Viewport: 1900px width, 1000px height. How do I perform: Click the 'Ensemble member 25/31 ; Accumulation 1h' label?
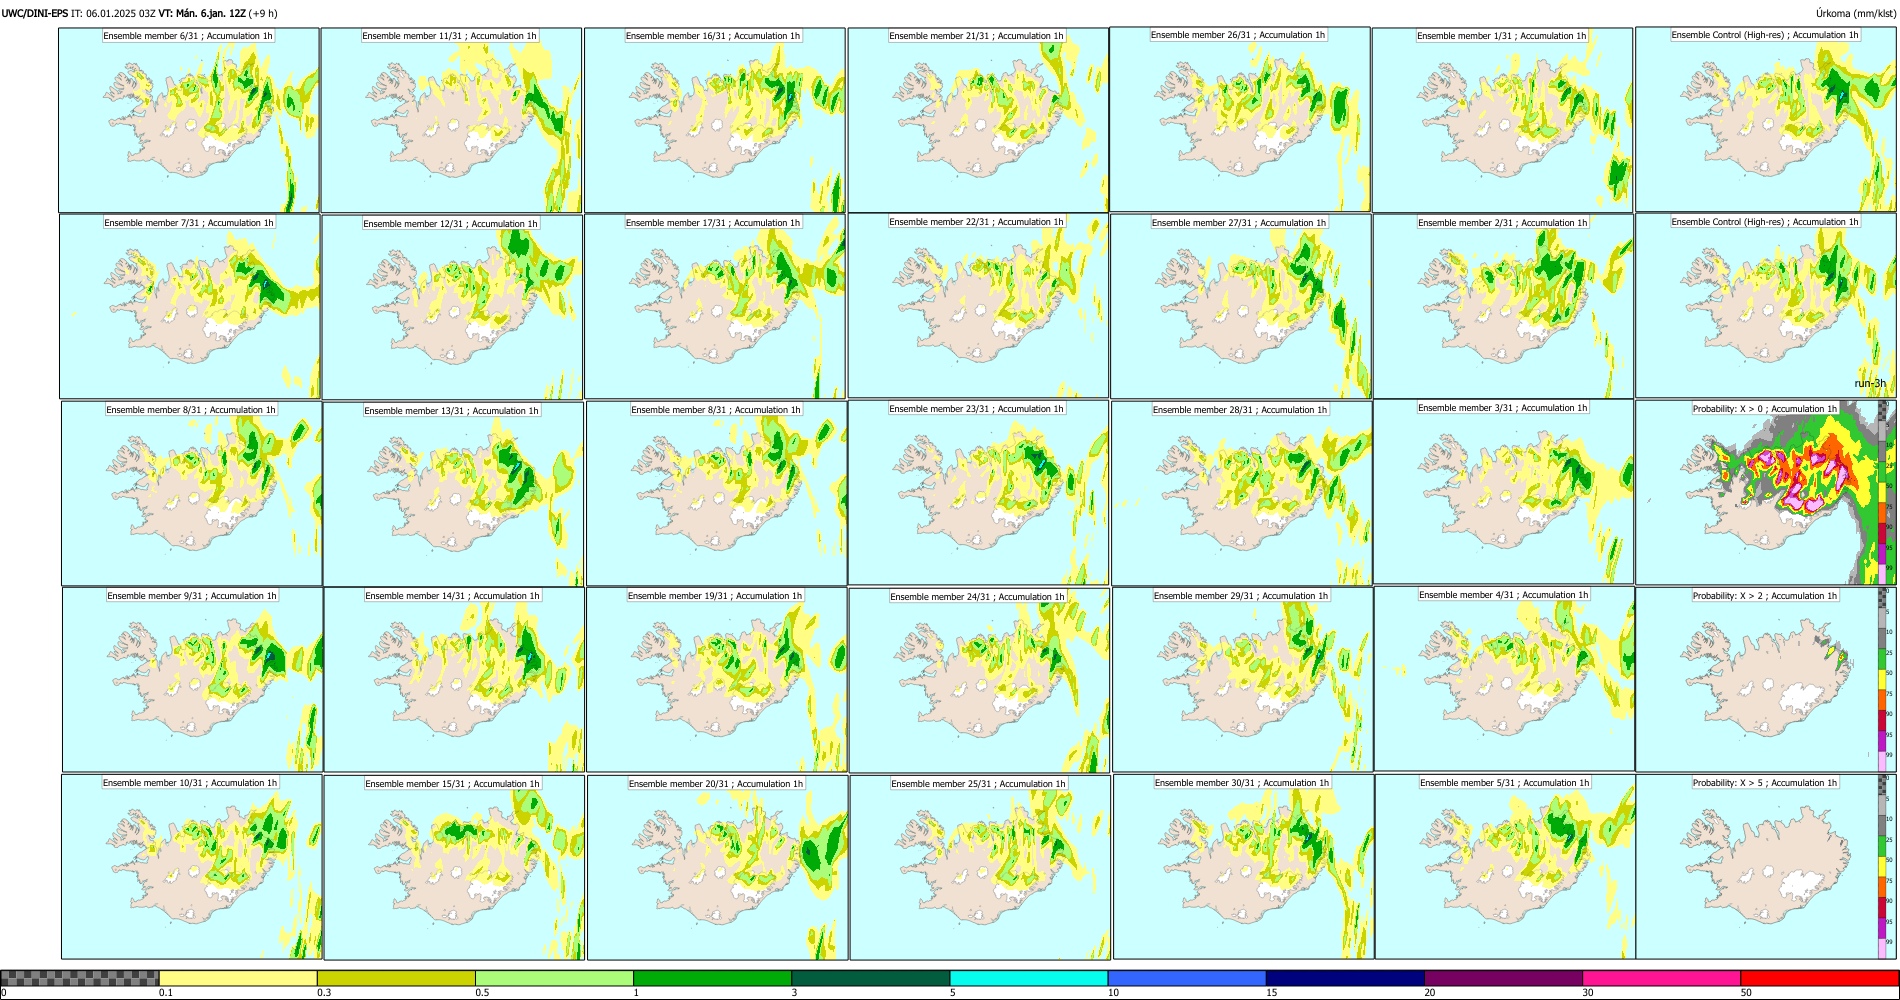979,784
